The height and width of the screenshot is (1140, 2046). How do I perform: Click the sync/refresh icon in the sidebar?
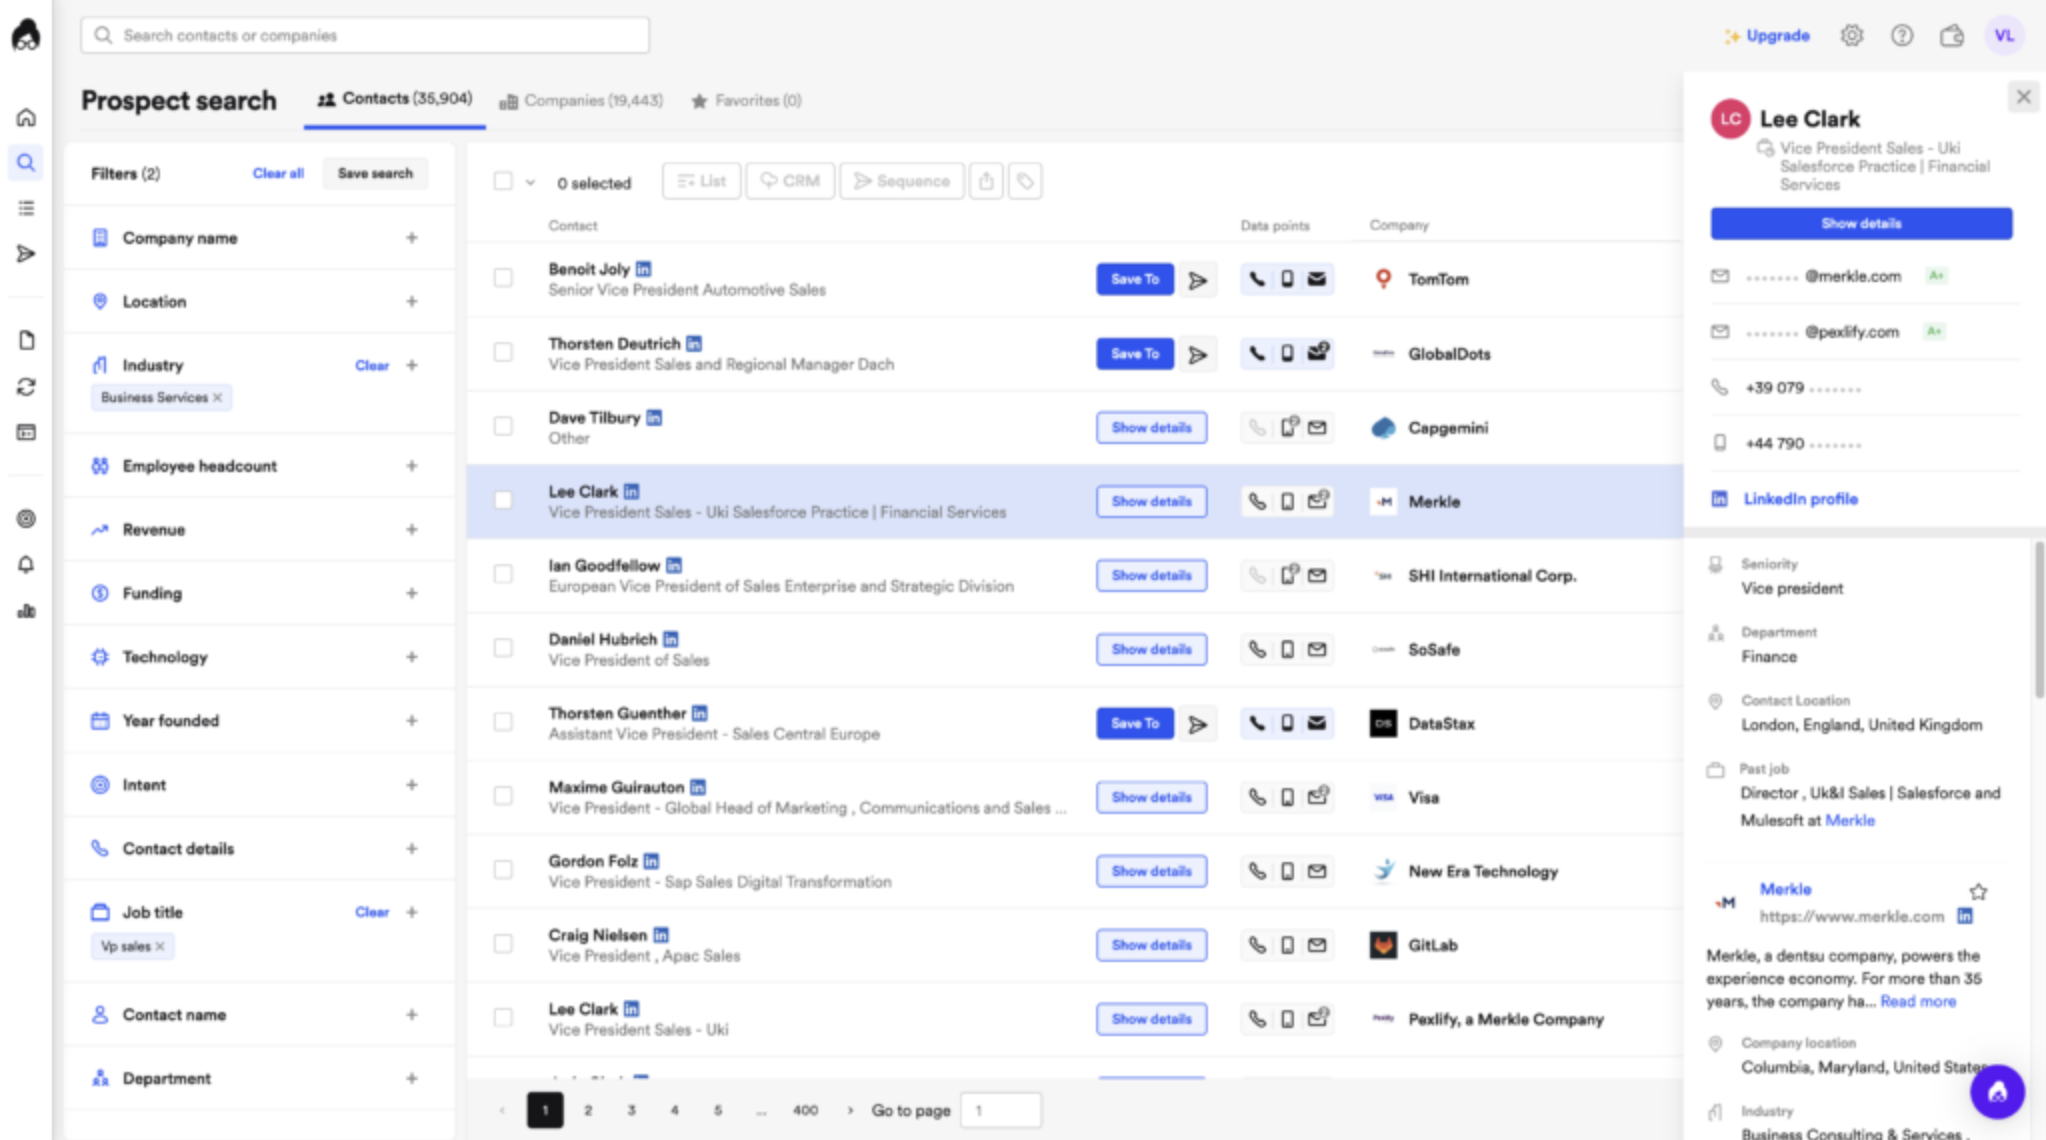tap(26, 386)
